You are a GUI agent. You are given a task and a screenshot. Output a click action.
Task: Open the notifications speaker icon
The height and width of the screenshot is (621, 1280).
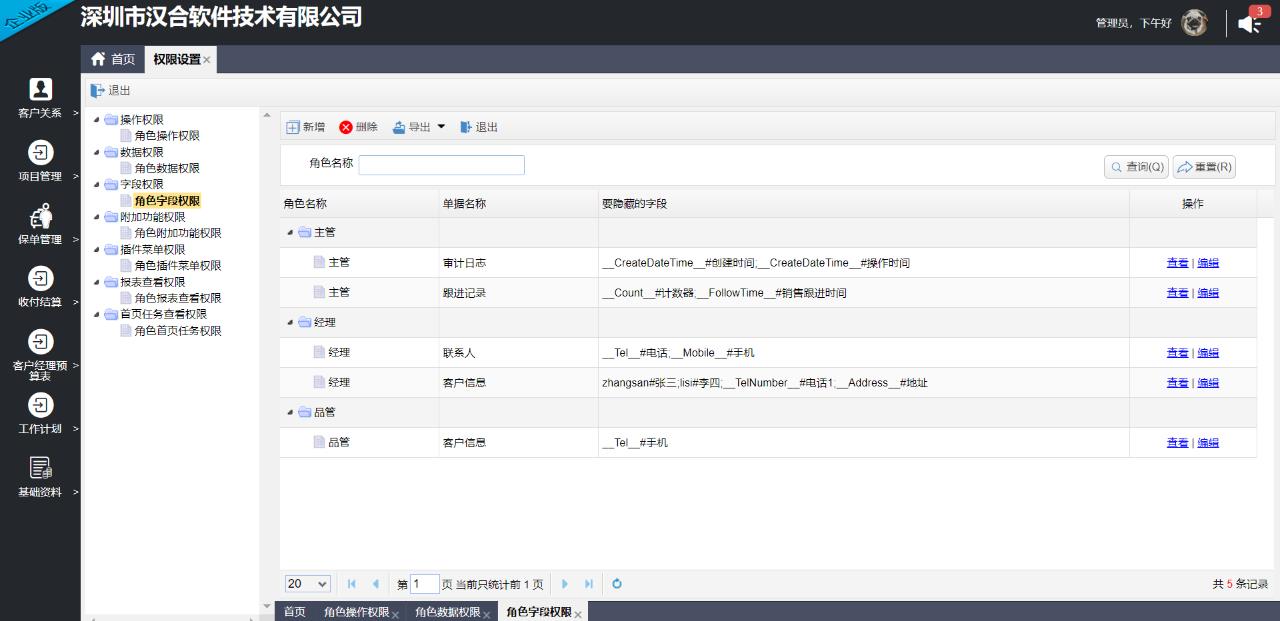click(1249, 24)
